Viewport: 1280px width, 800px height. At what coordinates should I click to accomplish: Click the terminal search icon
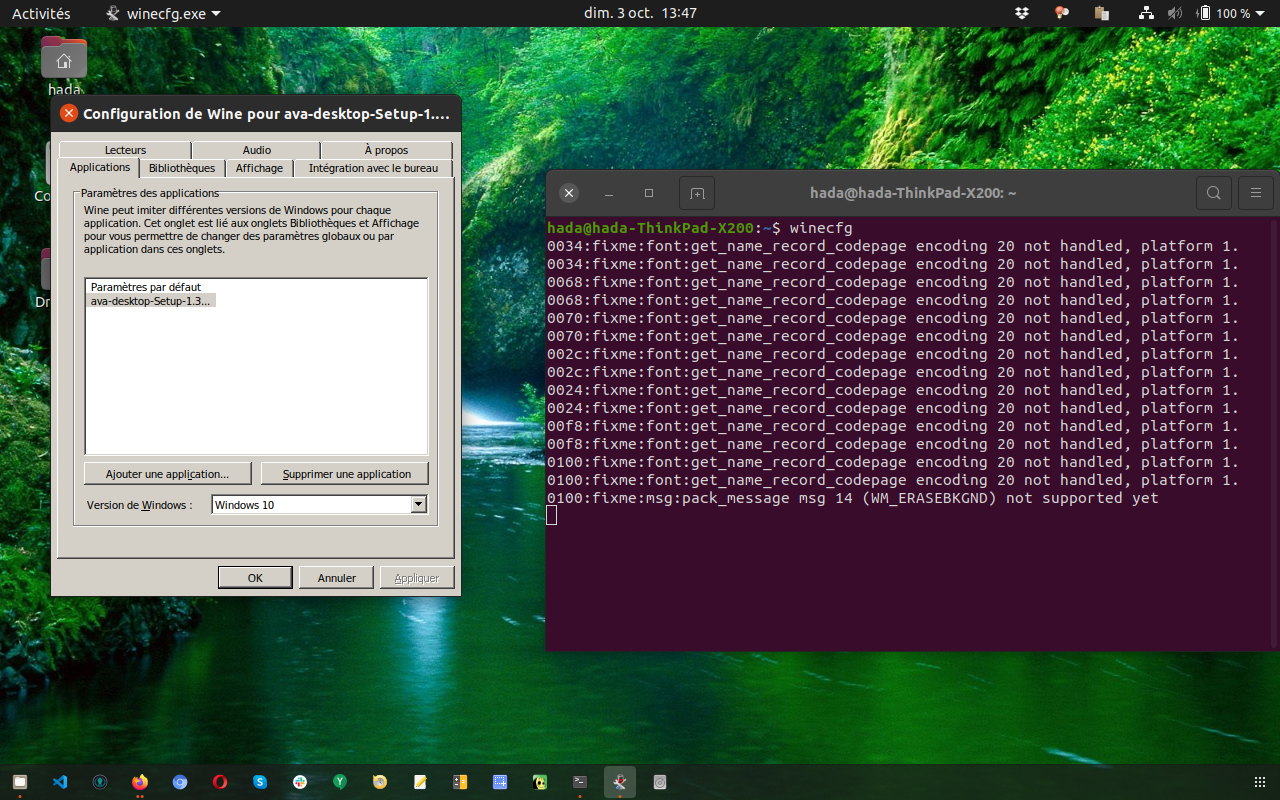click(1214, 193)
